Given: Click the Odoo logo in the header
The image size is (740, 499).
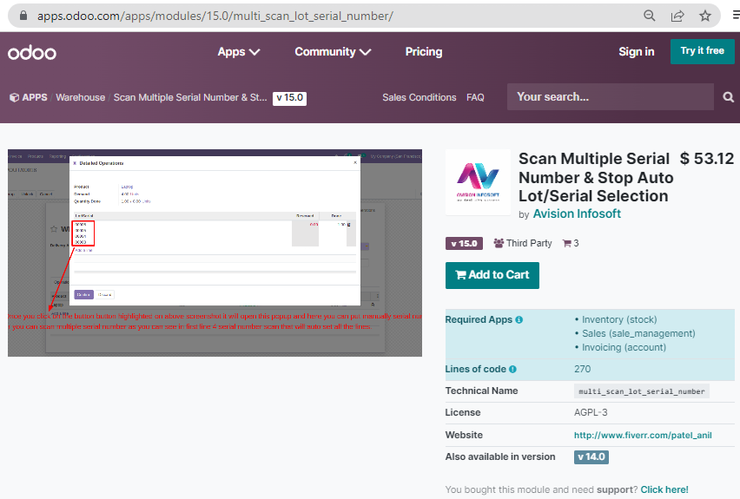Looking at the screenshot, I should click(x=32, y=52).
